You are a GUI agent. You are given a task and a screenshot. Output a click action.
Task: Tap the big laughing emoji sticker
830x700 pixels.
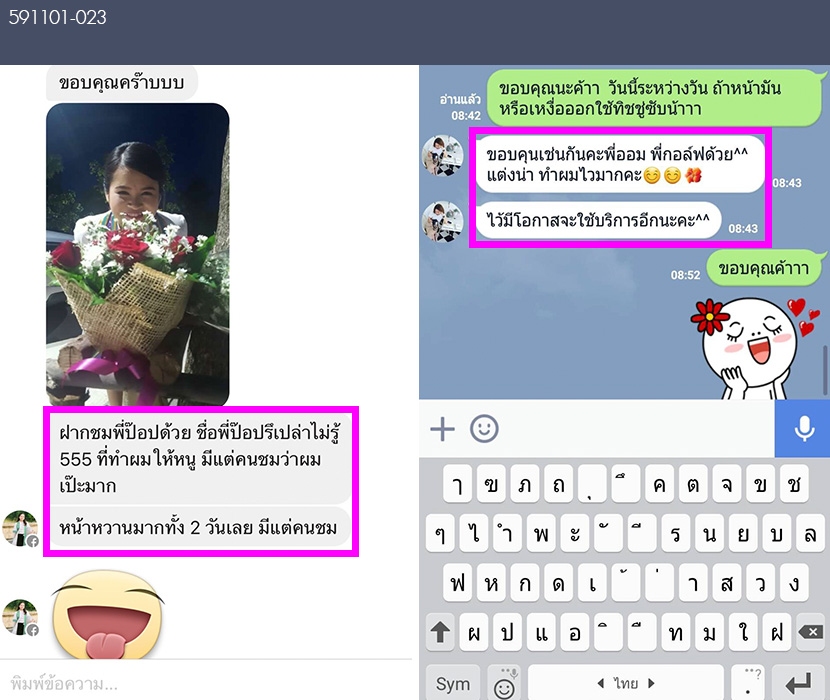coord(108,615)
